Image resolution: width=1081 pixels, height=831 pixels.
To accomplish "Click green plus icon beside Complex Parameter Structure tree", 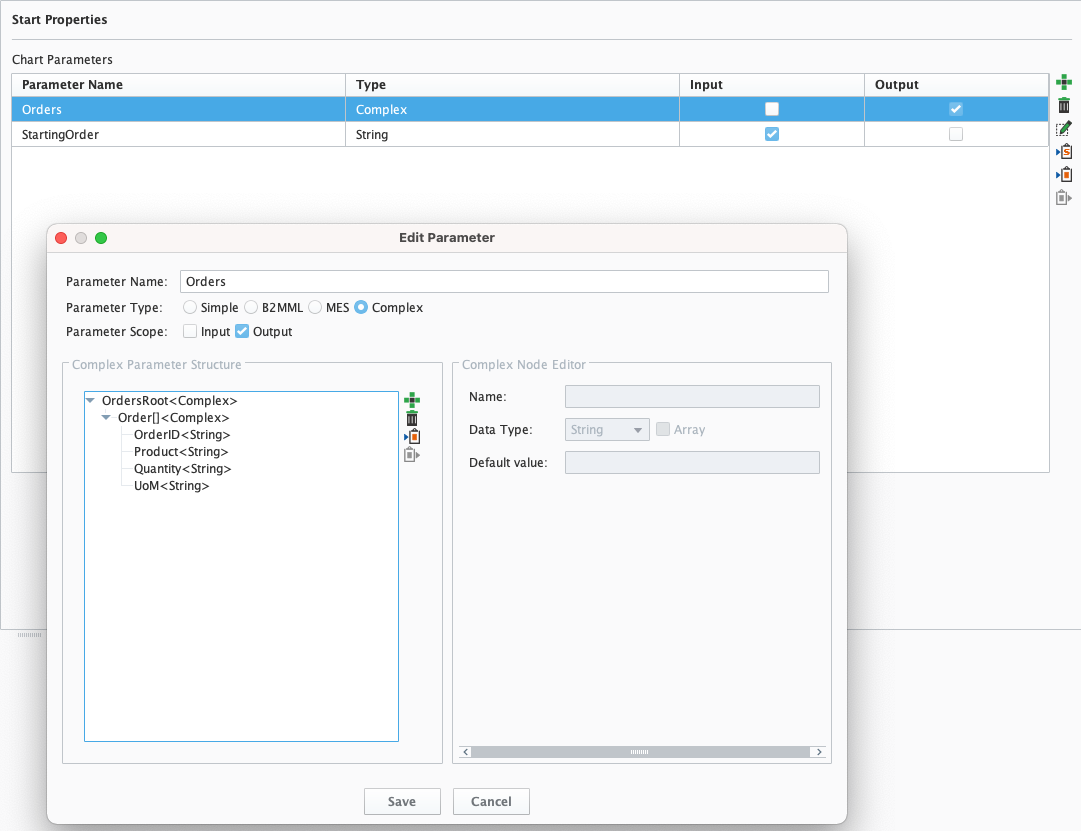I will pyautogui.click(x=411, y=400).
